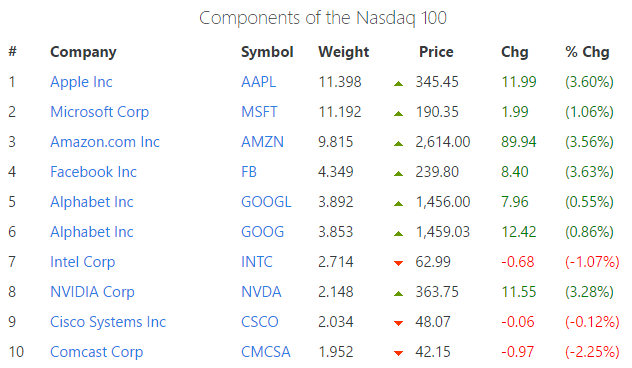Click the % Chg column header
Viewport: 632px width, 368px height.
pos(587,52)
